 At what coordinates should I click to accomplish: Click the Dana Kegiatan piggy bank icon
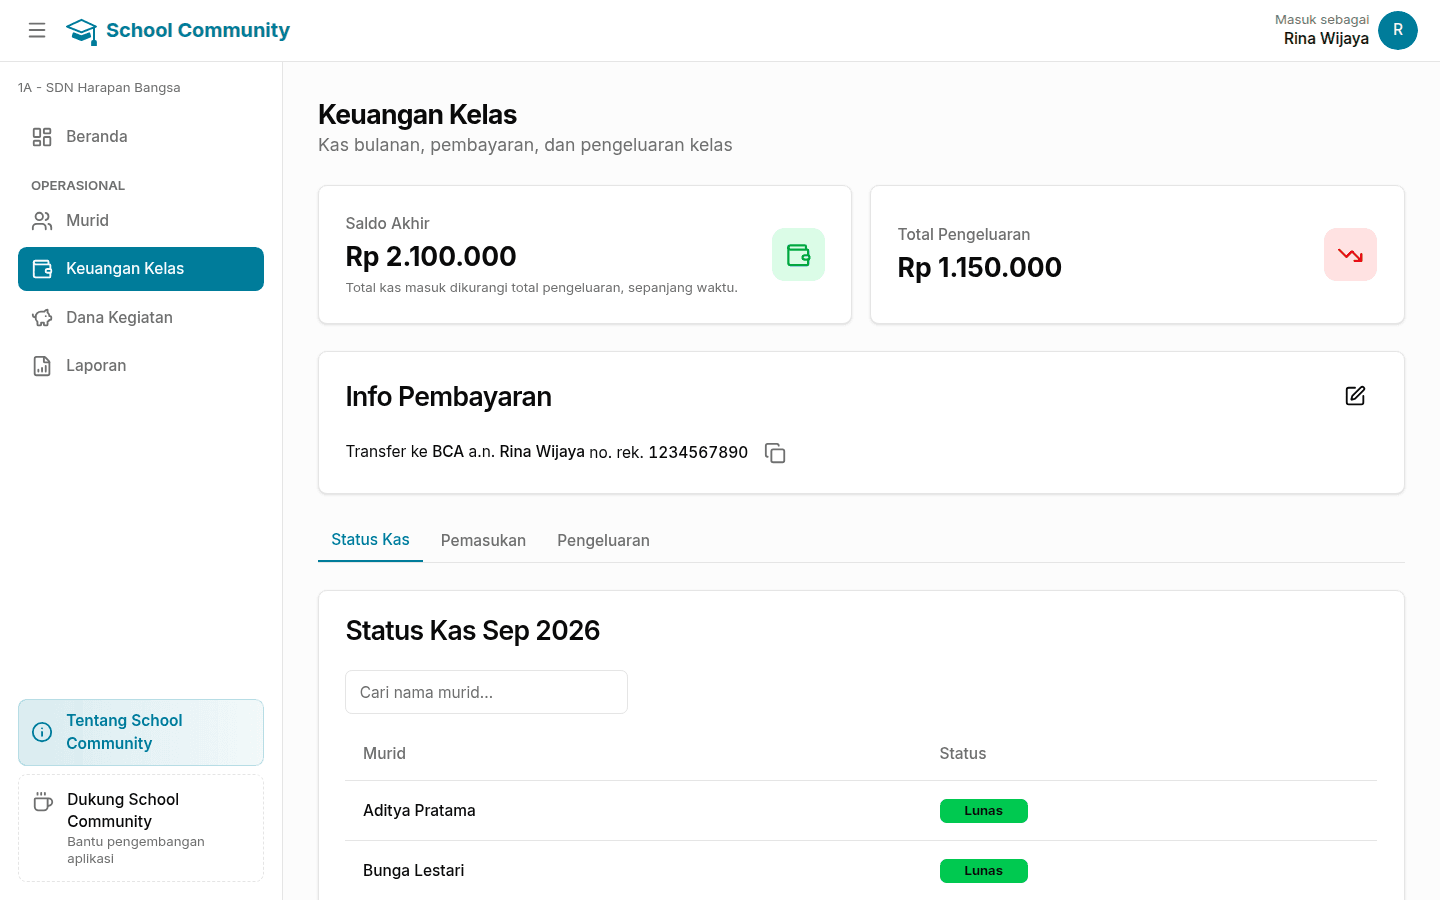[x=42, y=318]
